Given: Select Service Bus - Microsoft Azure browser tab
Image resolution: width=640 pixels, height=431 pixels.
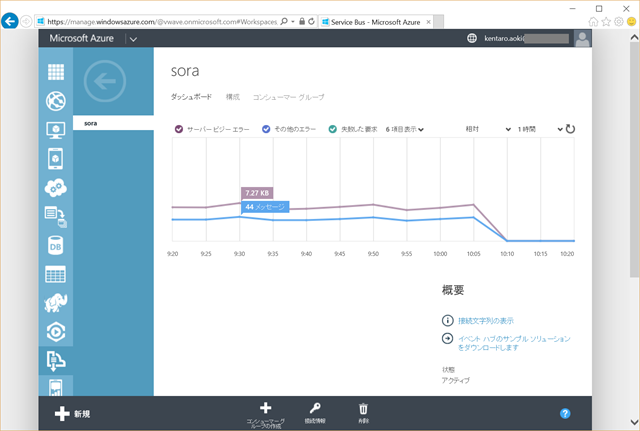Looking at the screenshot, I should tap(376, 22).
